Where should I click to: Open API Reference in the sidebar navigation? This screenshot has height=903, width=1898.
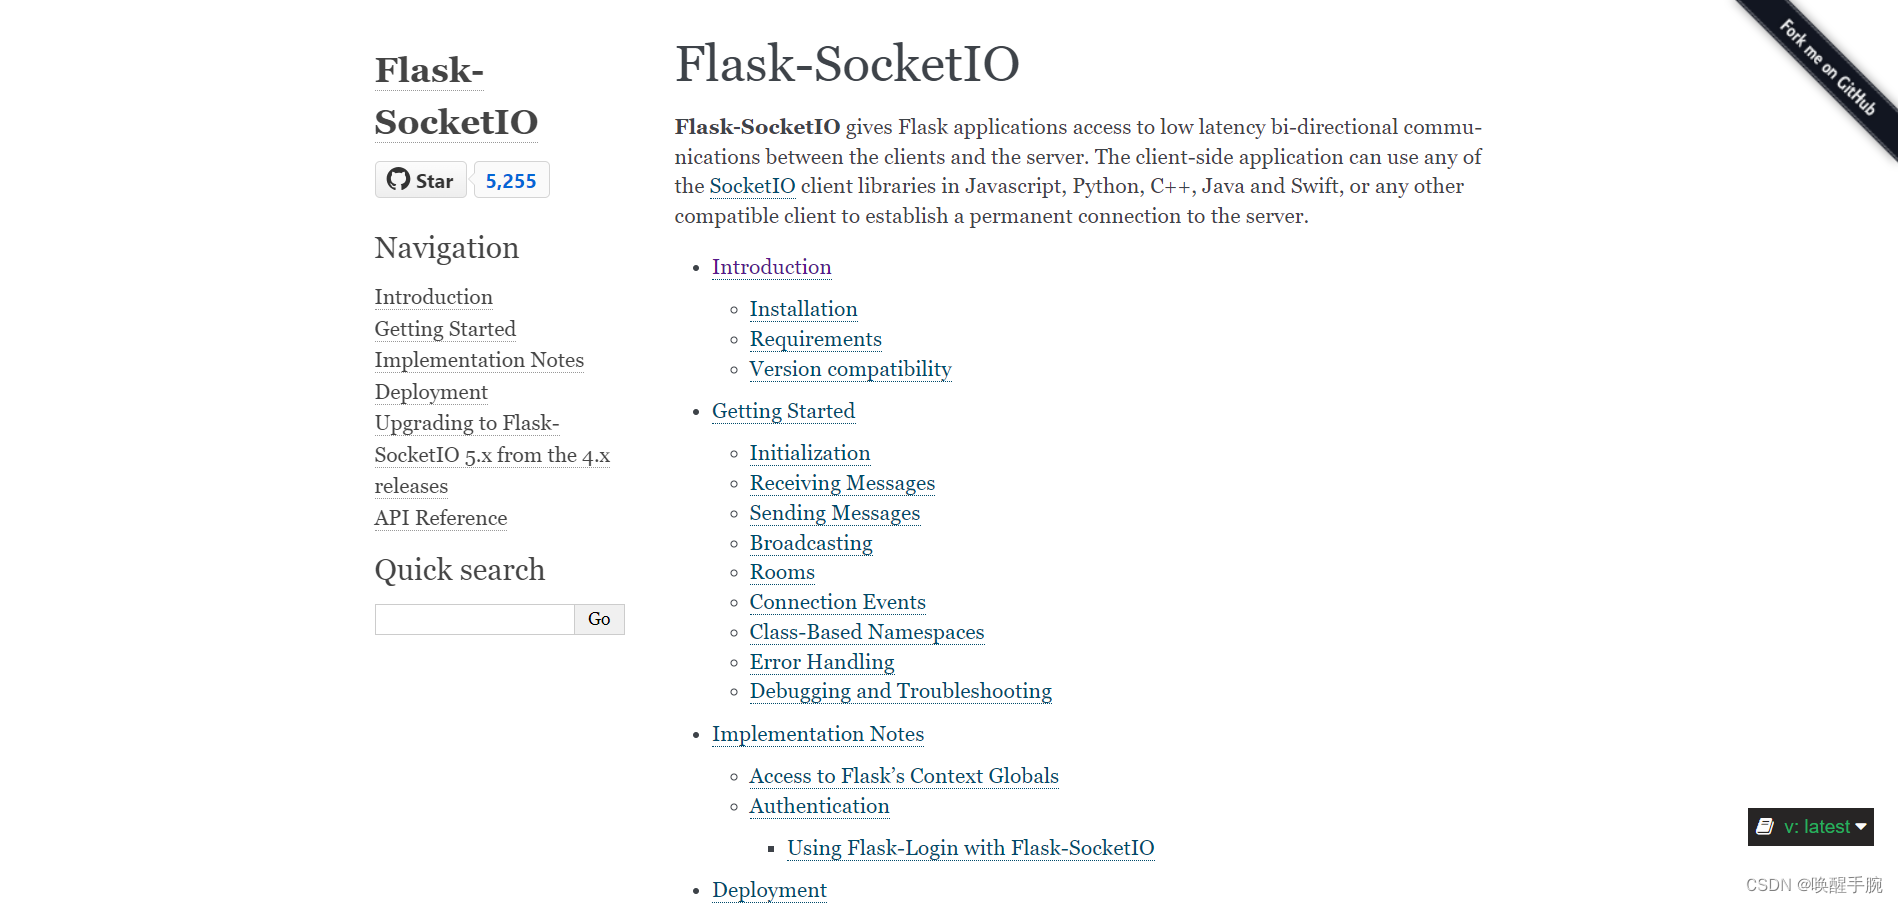pos(440,518)
